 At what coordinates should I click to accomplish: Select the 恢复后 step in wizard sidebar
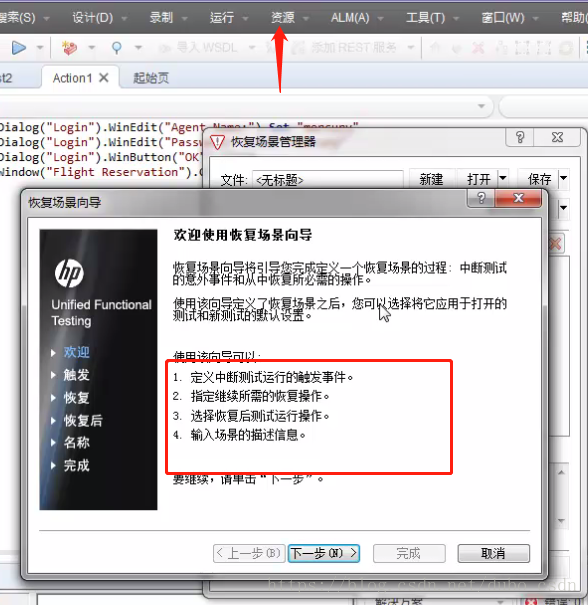point(83,420)
